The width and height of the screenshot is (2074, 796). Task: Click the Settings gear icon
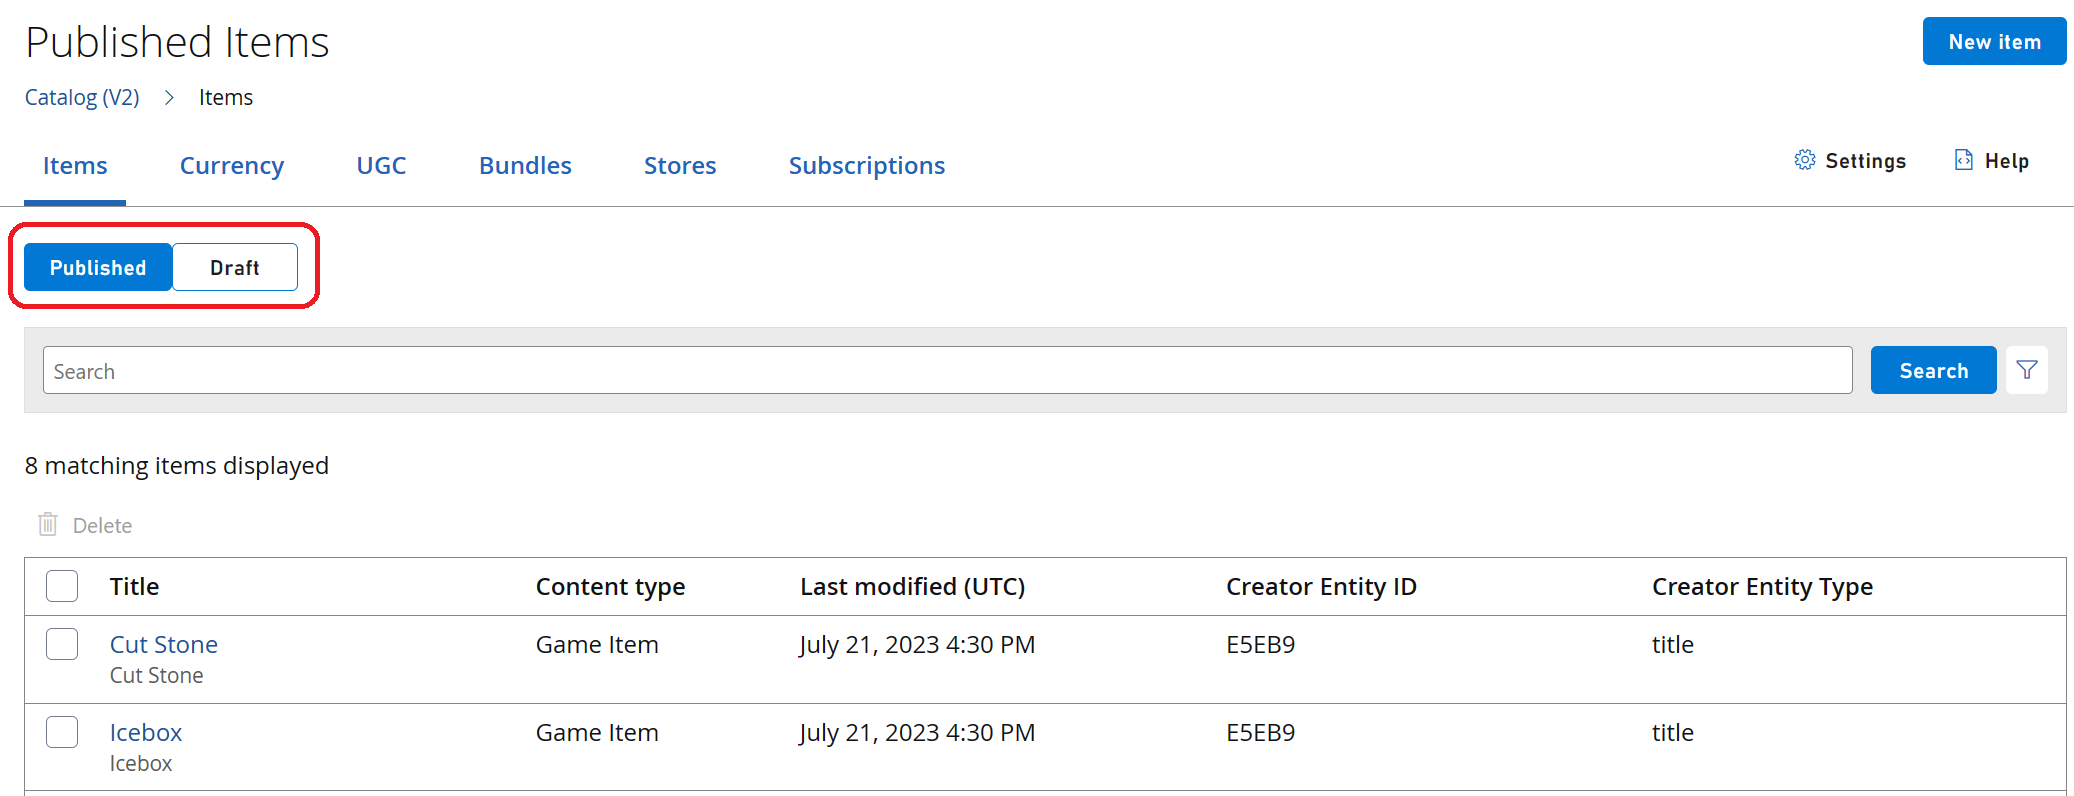pos(1804,161)
